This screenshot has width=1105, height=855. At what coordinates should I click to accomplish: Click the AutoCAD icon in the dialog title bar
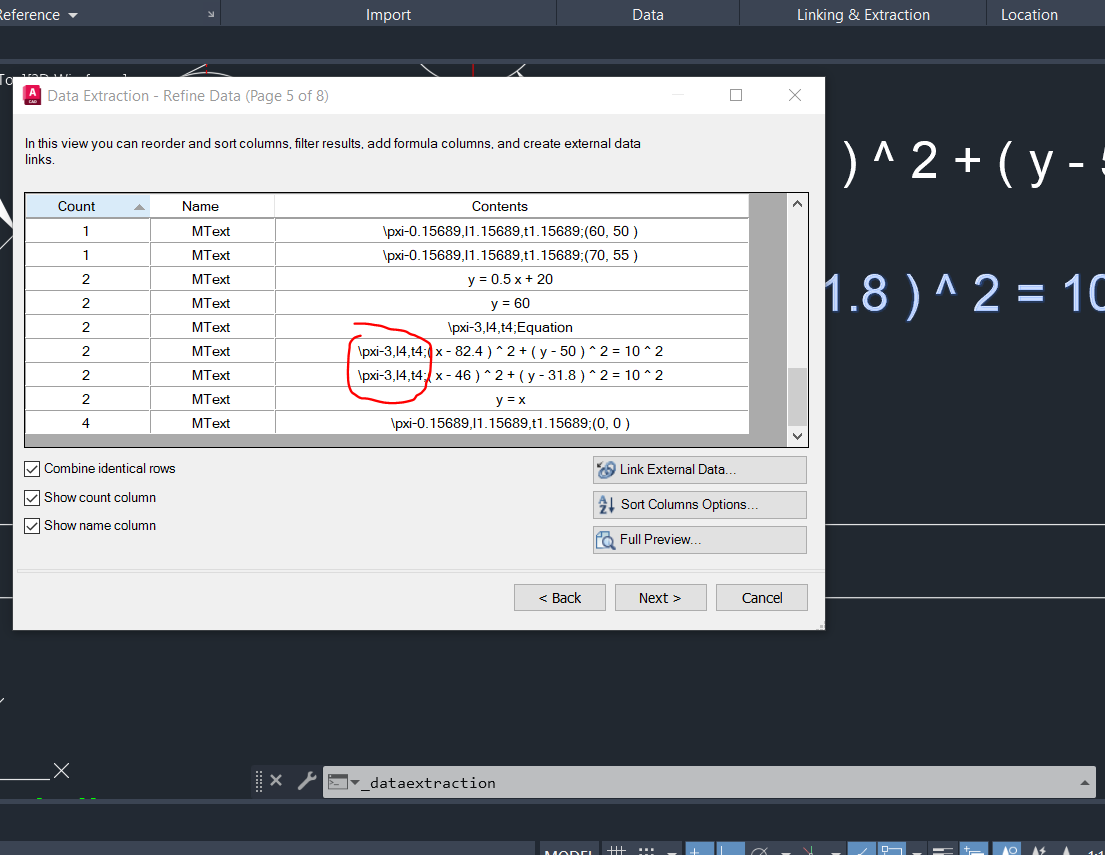[x=32, y=95]
